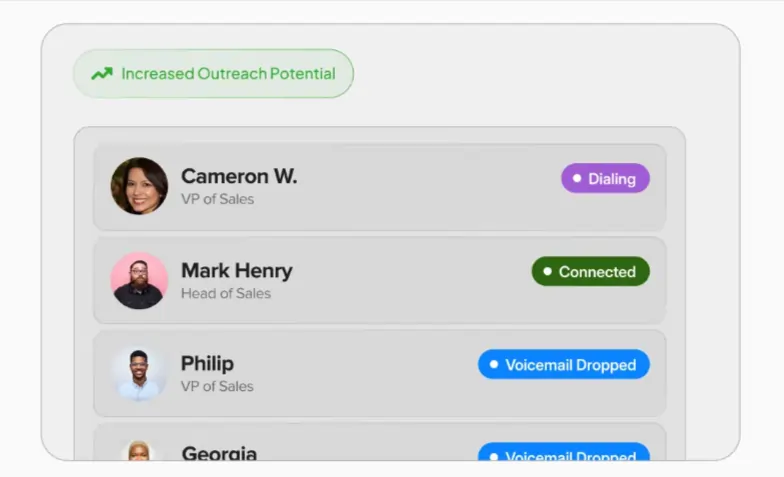Click the green trending-up arrow icon
The height and width of the screenshot is (477, 784).
(x=101, y=74)
